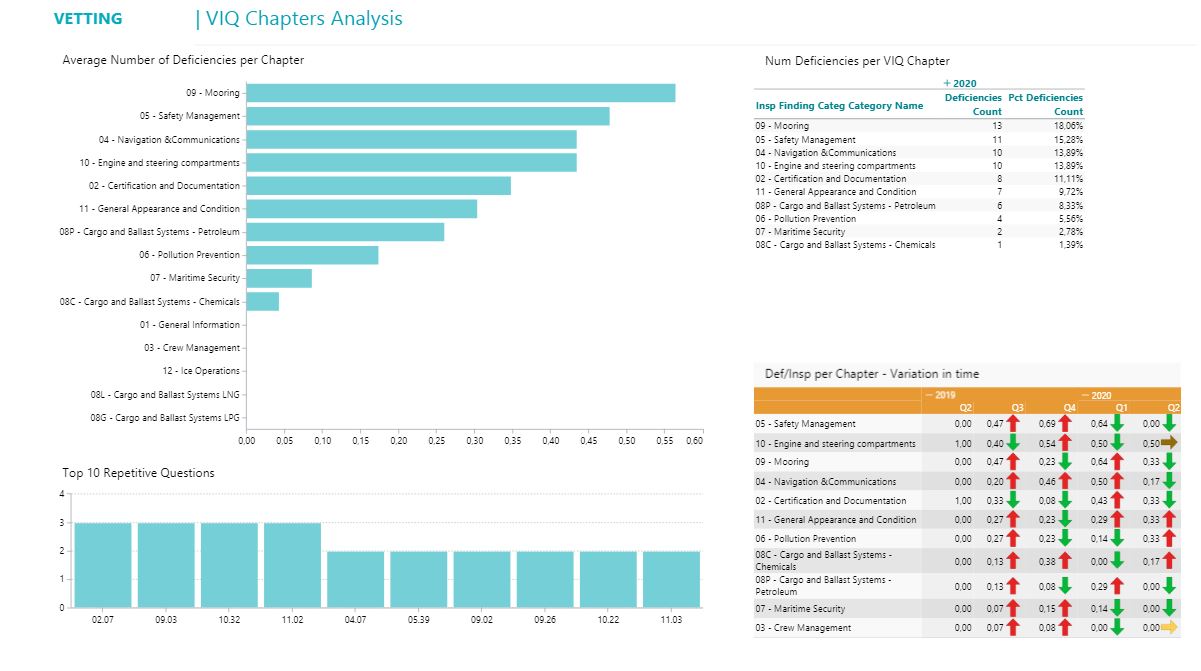Sort by Insp Finding Categ Category Name header
This screenshot has width=1201, height=671.
pos(839,105)
